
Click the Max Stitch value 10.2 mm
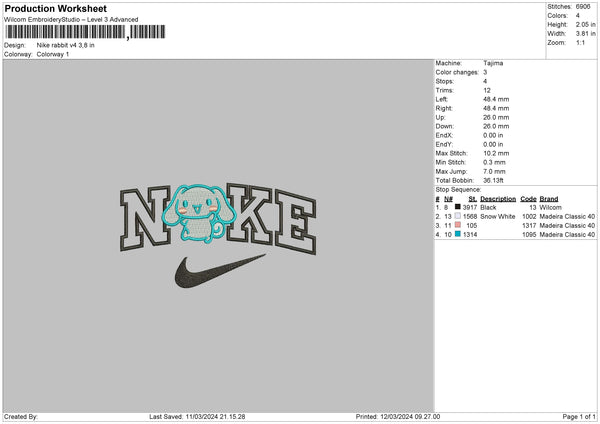pyautogui.click(x=496, y=153)
